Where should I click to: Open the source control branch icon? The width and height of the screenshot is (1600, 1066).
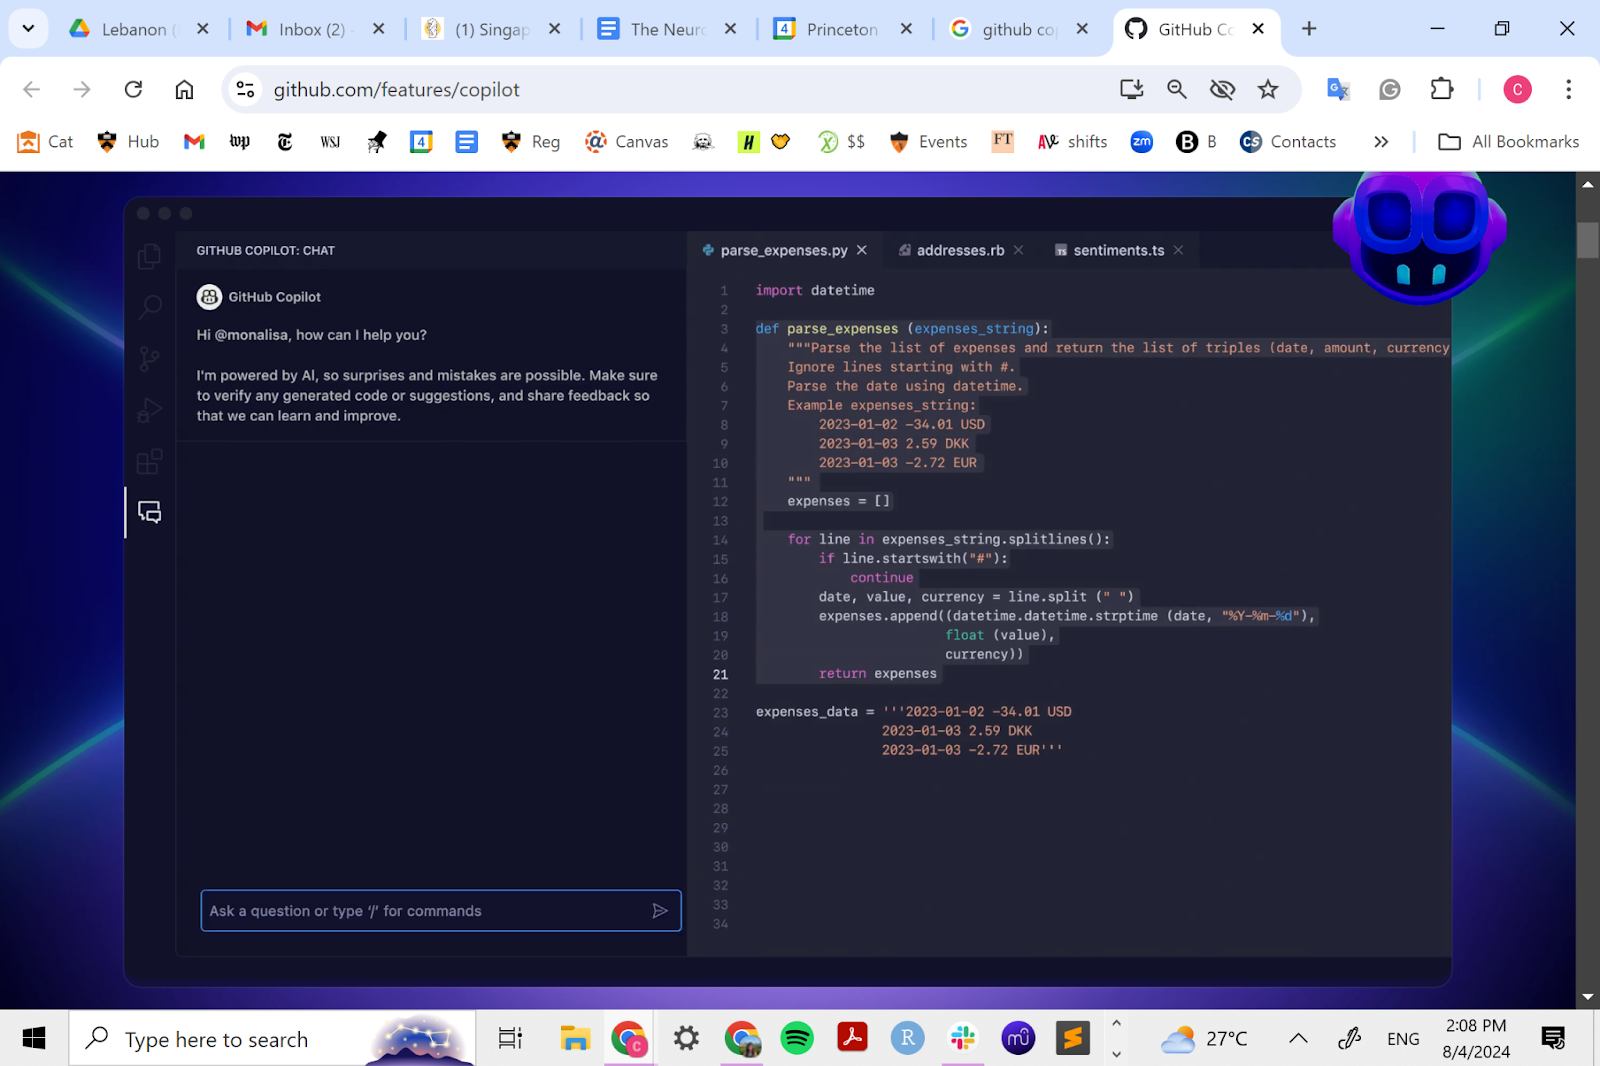150,359
